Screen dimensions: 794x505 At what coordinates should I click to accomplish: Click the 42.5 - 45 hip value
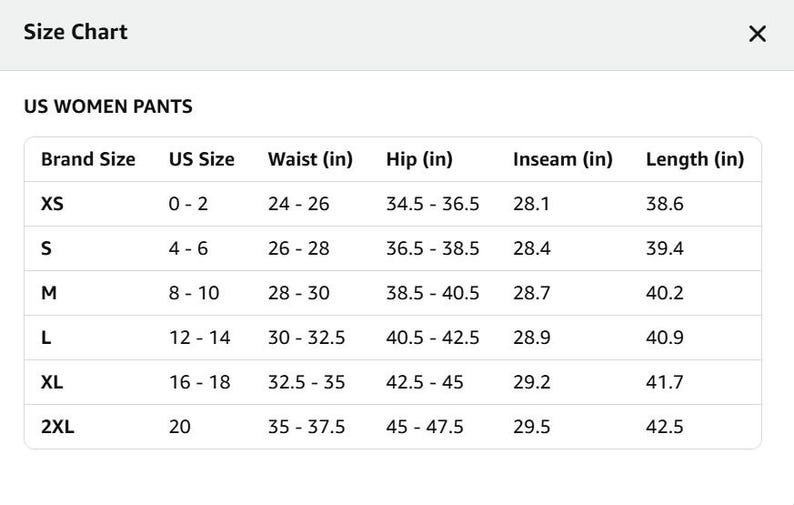(x=424, y=382)
